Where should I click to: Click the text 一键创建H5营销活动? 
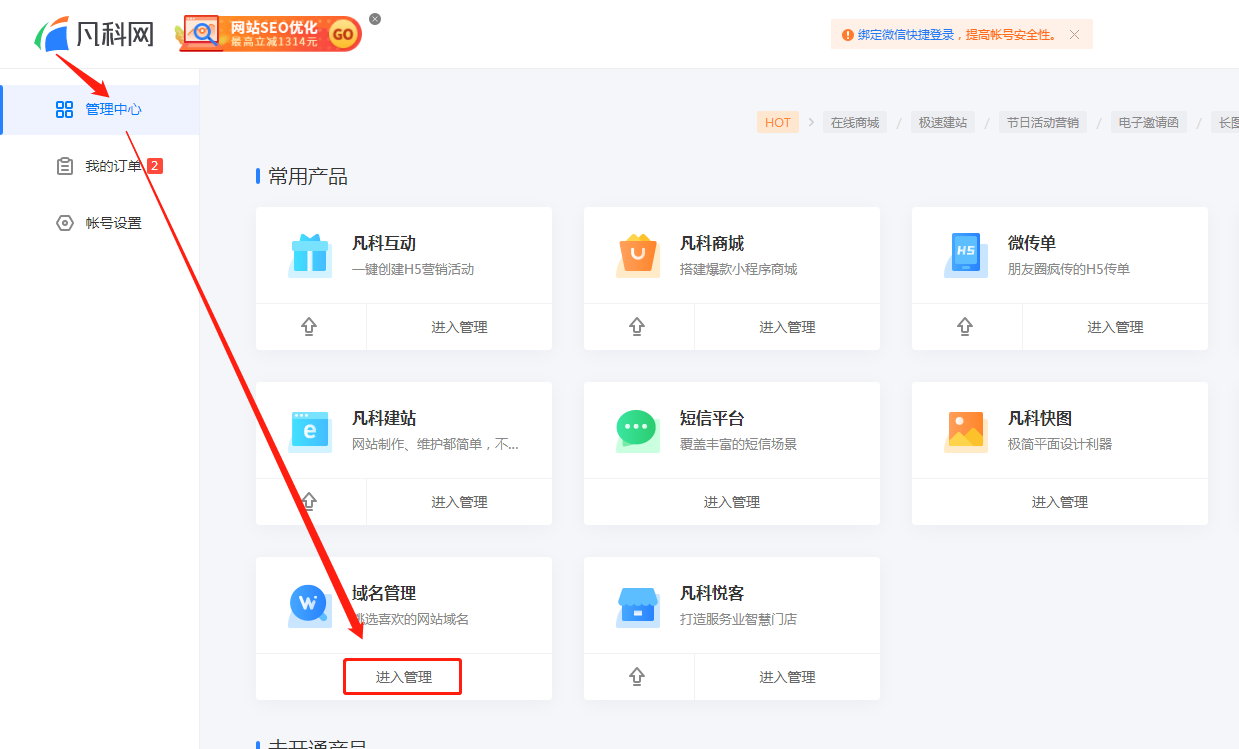coord(413,269)
